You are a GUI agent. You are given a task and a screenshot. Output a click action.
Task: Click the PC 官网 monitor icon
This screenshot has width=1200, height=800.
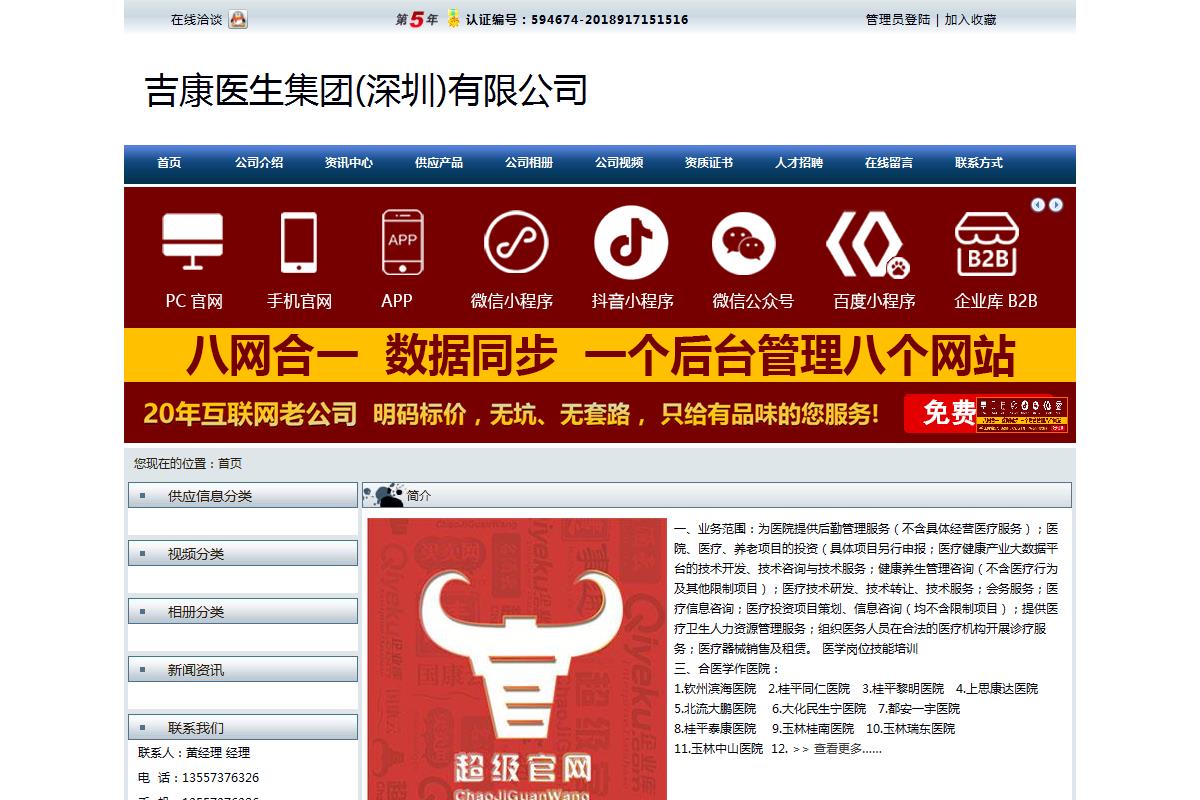(x=193, y=242)
